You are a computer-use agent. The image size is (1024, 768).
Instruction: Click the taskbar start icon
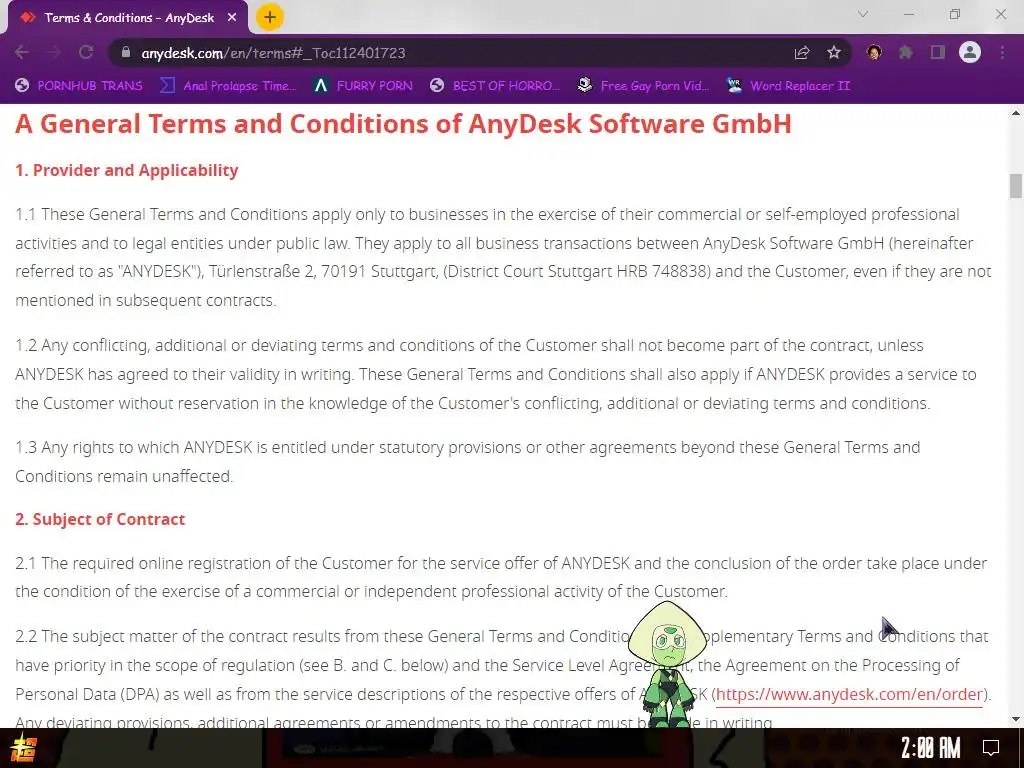[23, 748]
